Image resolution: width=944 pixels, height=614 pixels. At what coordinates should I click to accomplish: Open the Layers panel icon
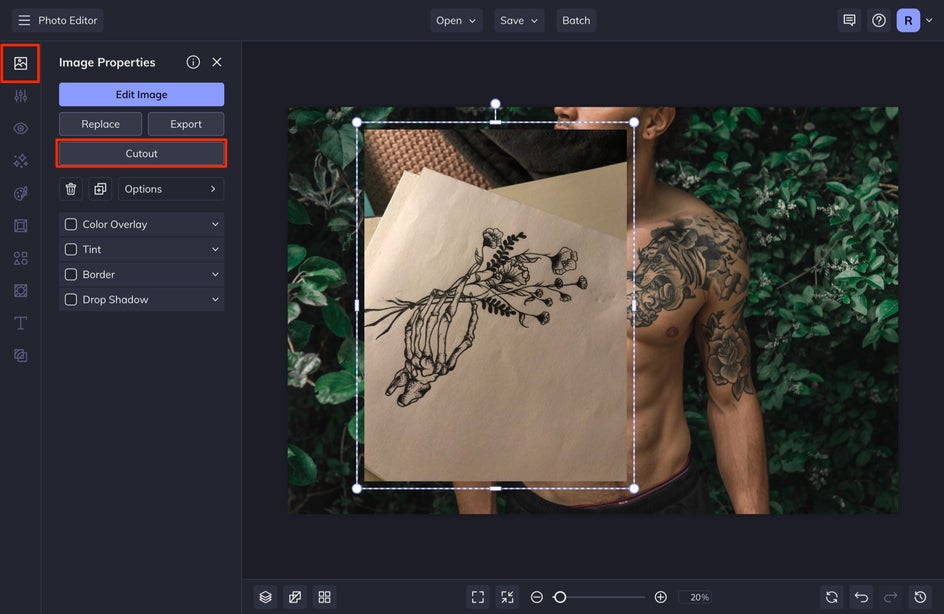266,597
